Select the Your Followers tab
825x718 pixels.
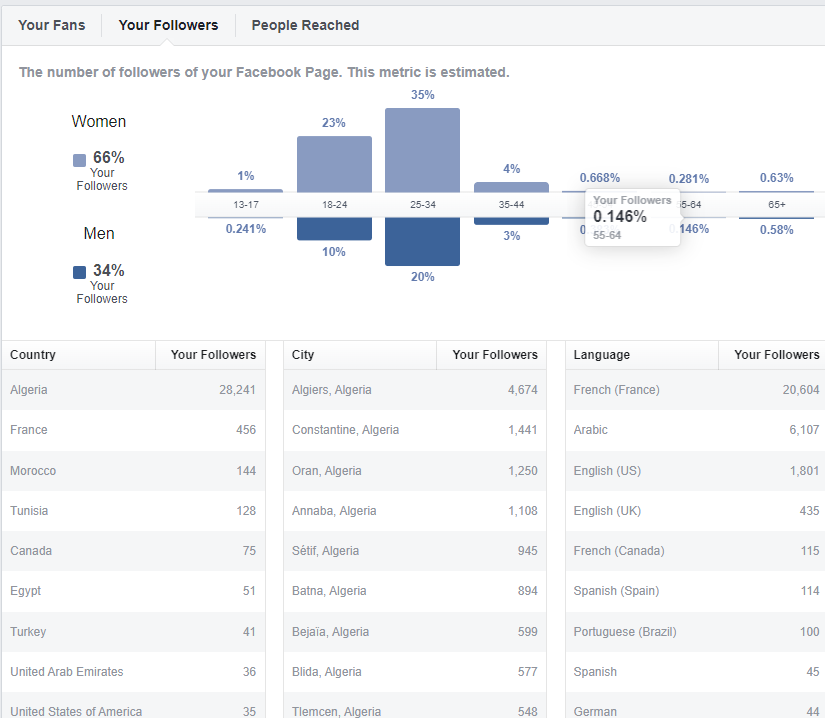[x=168, y=25]
